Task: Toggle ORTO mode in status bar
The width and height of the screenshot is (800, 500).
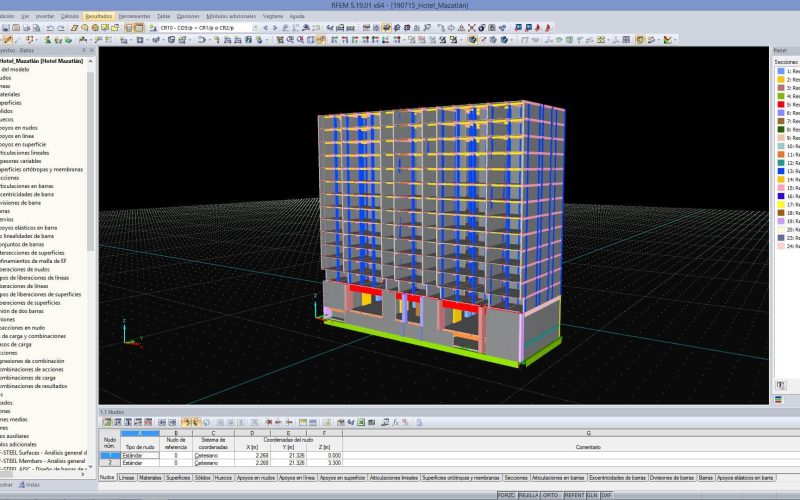Action: pos(550,495)
